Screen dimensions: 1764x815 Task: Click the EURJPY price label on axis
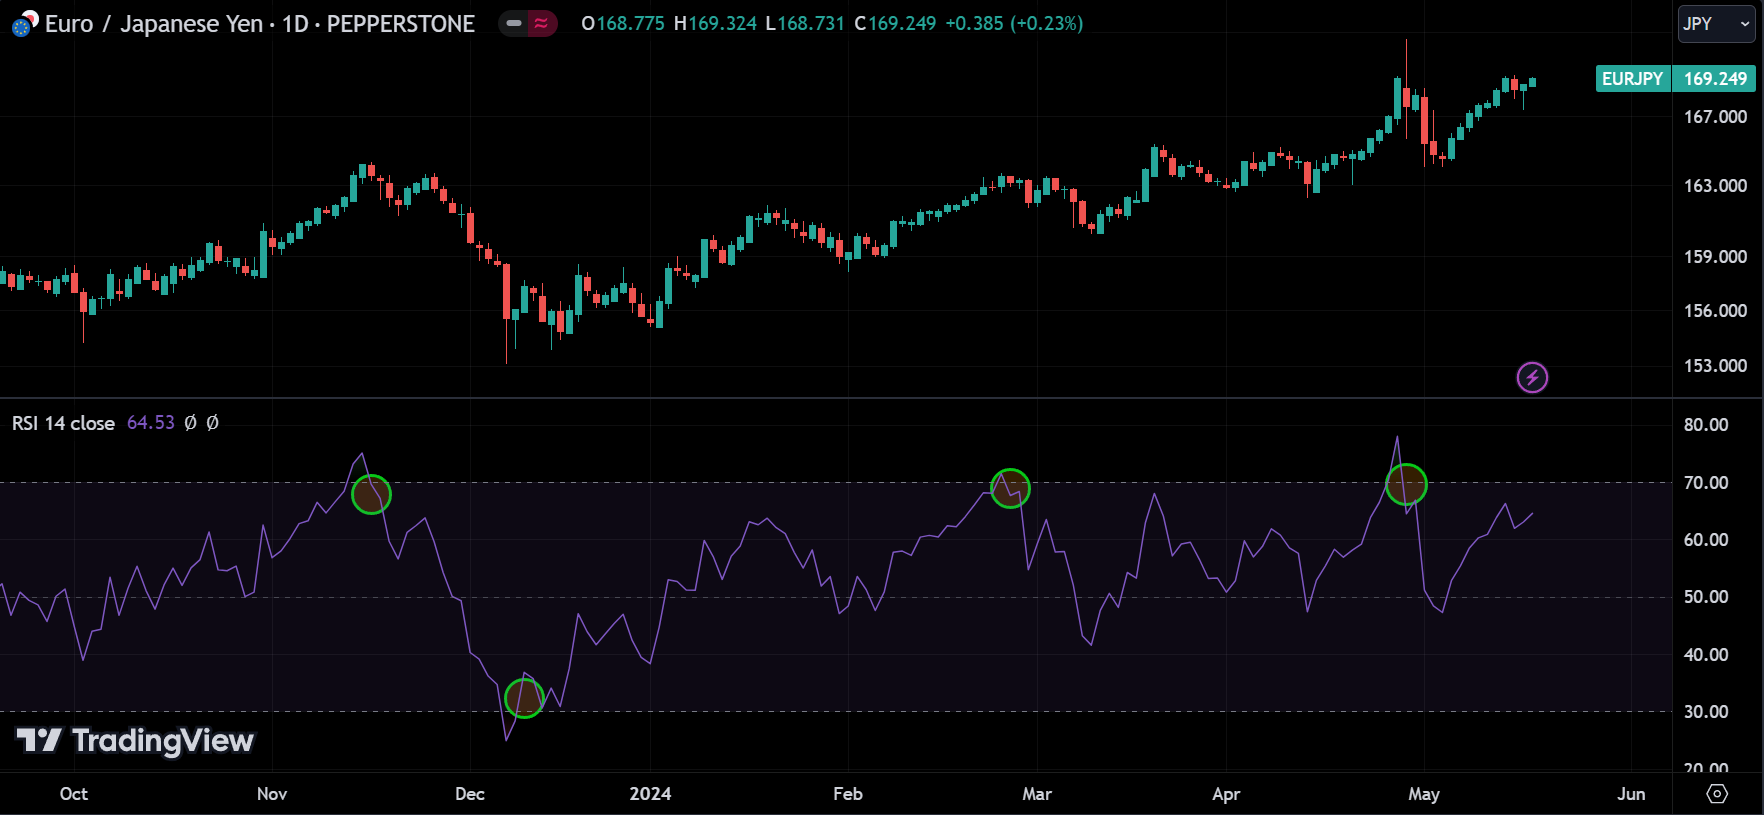[x=1632, y=78]
